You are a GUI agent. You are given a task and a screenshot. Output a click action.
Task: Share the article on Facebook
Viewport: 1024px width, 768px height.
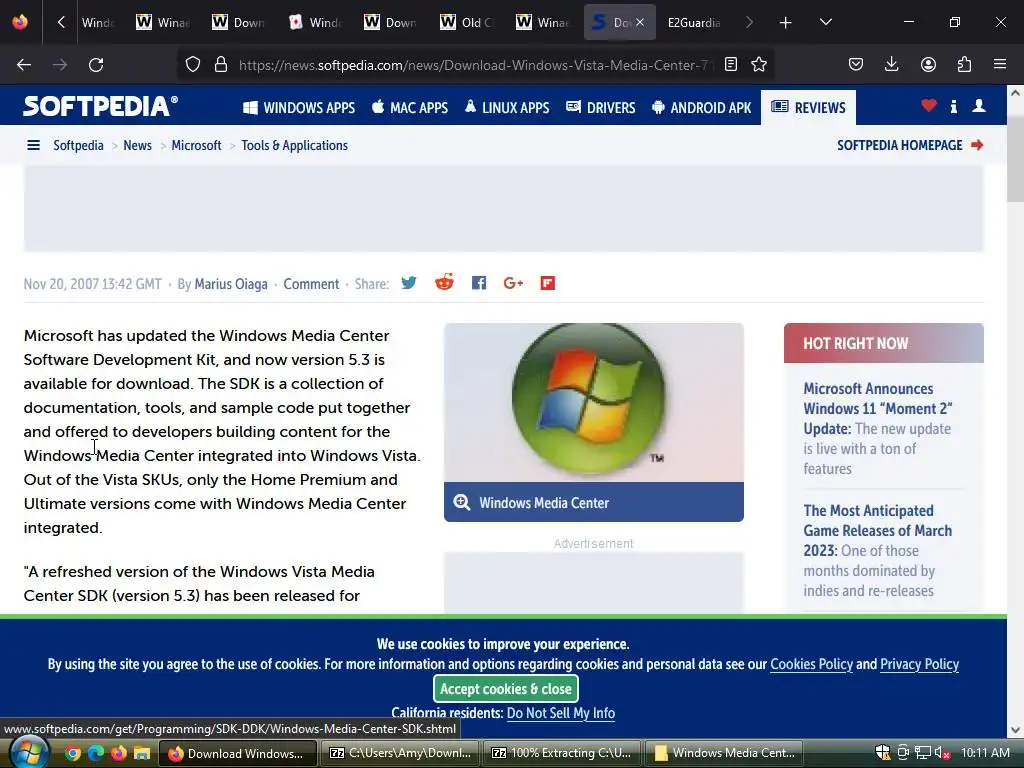[x=479, y=283]
